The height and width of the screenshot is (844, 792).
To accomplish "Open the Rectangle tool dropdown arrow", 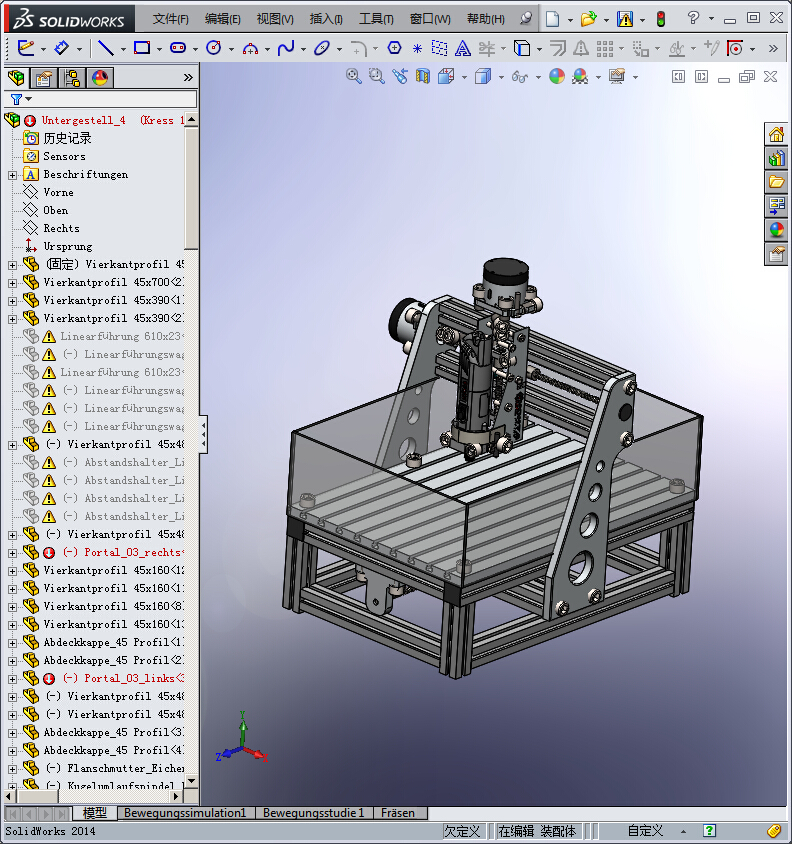I will [159, 48].
